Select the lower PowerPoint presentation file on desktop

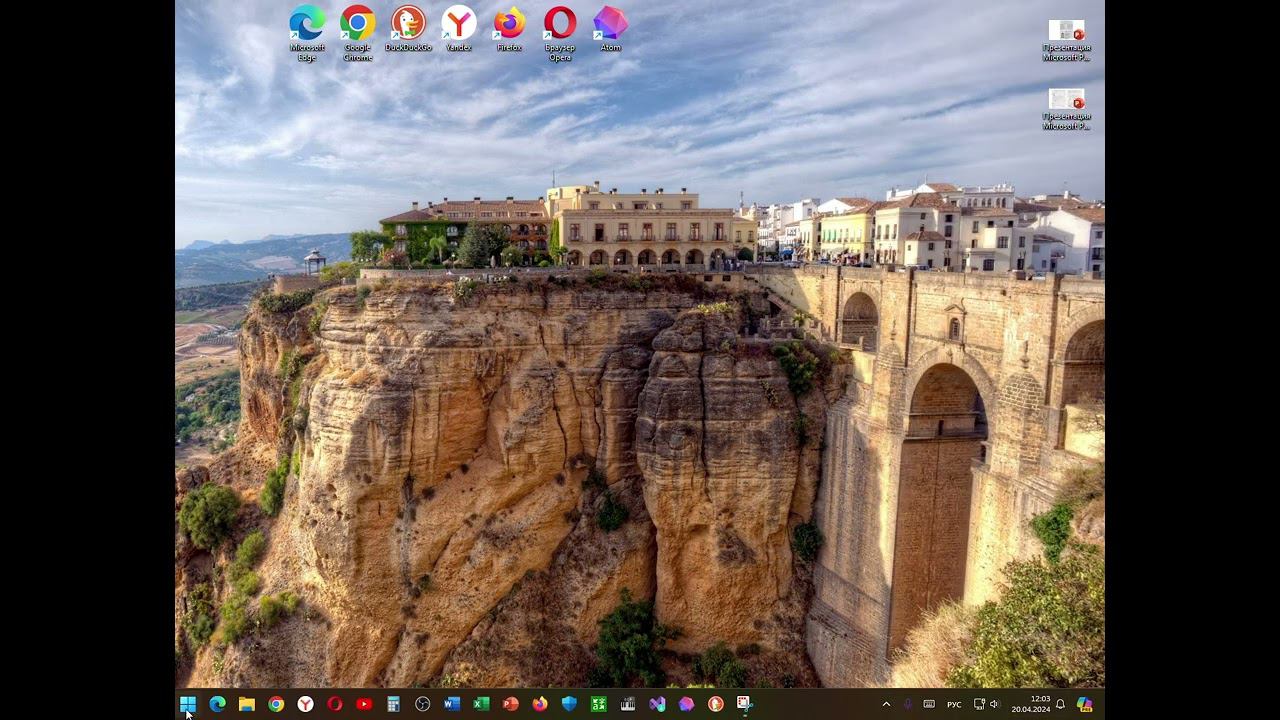coord(1066,110)
